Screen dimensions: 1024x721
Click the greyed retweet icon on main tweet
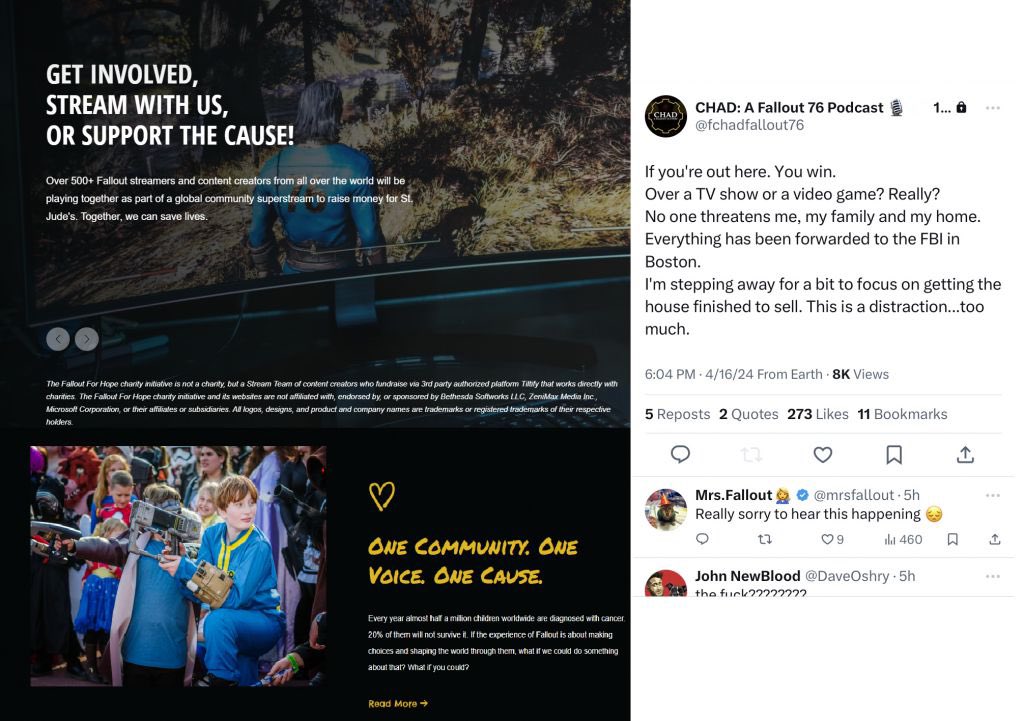751,455
